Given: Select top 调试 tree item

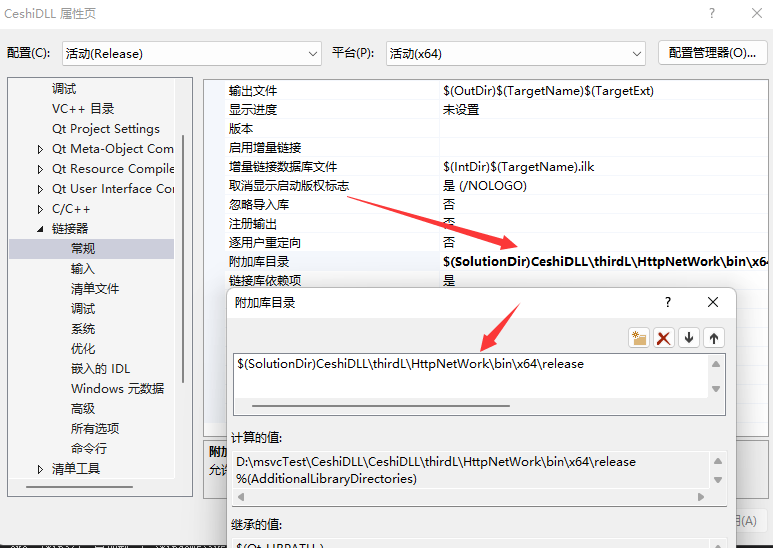Looking at the screenshot, I should 64,89.
